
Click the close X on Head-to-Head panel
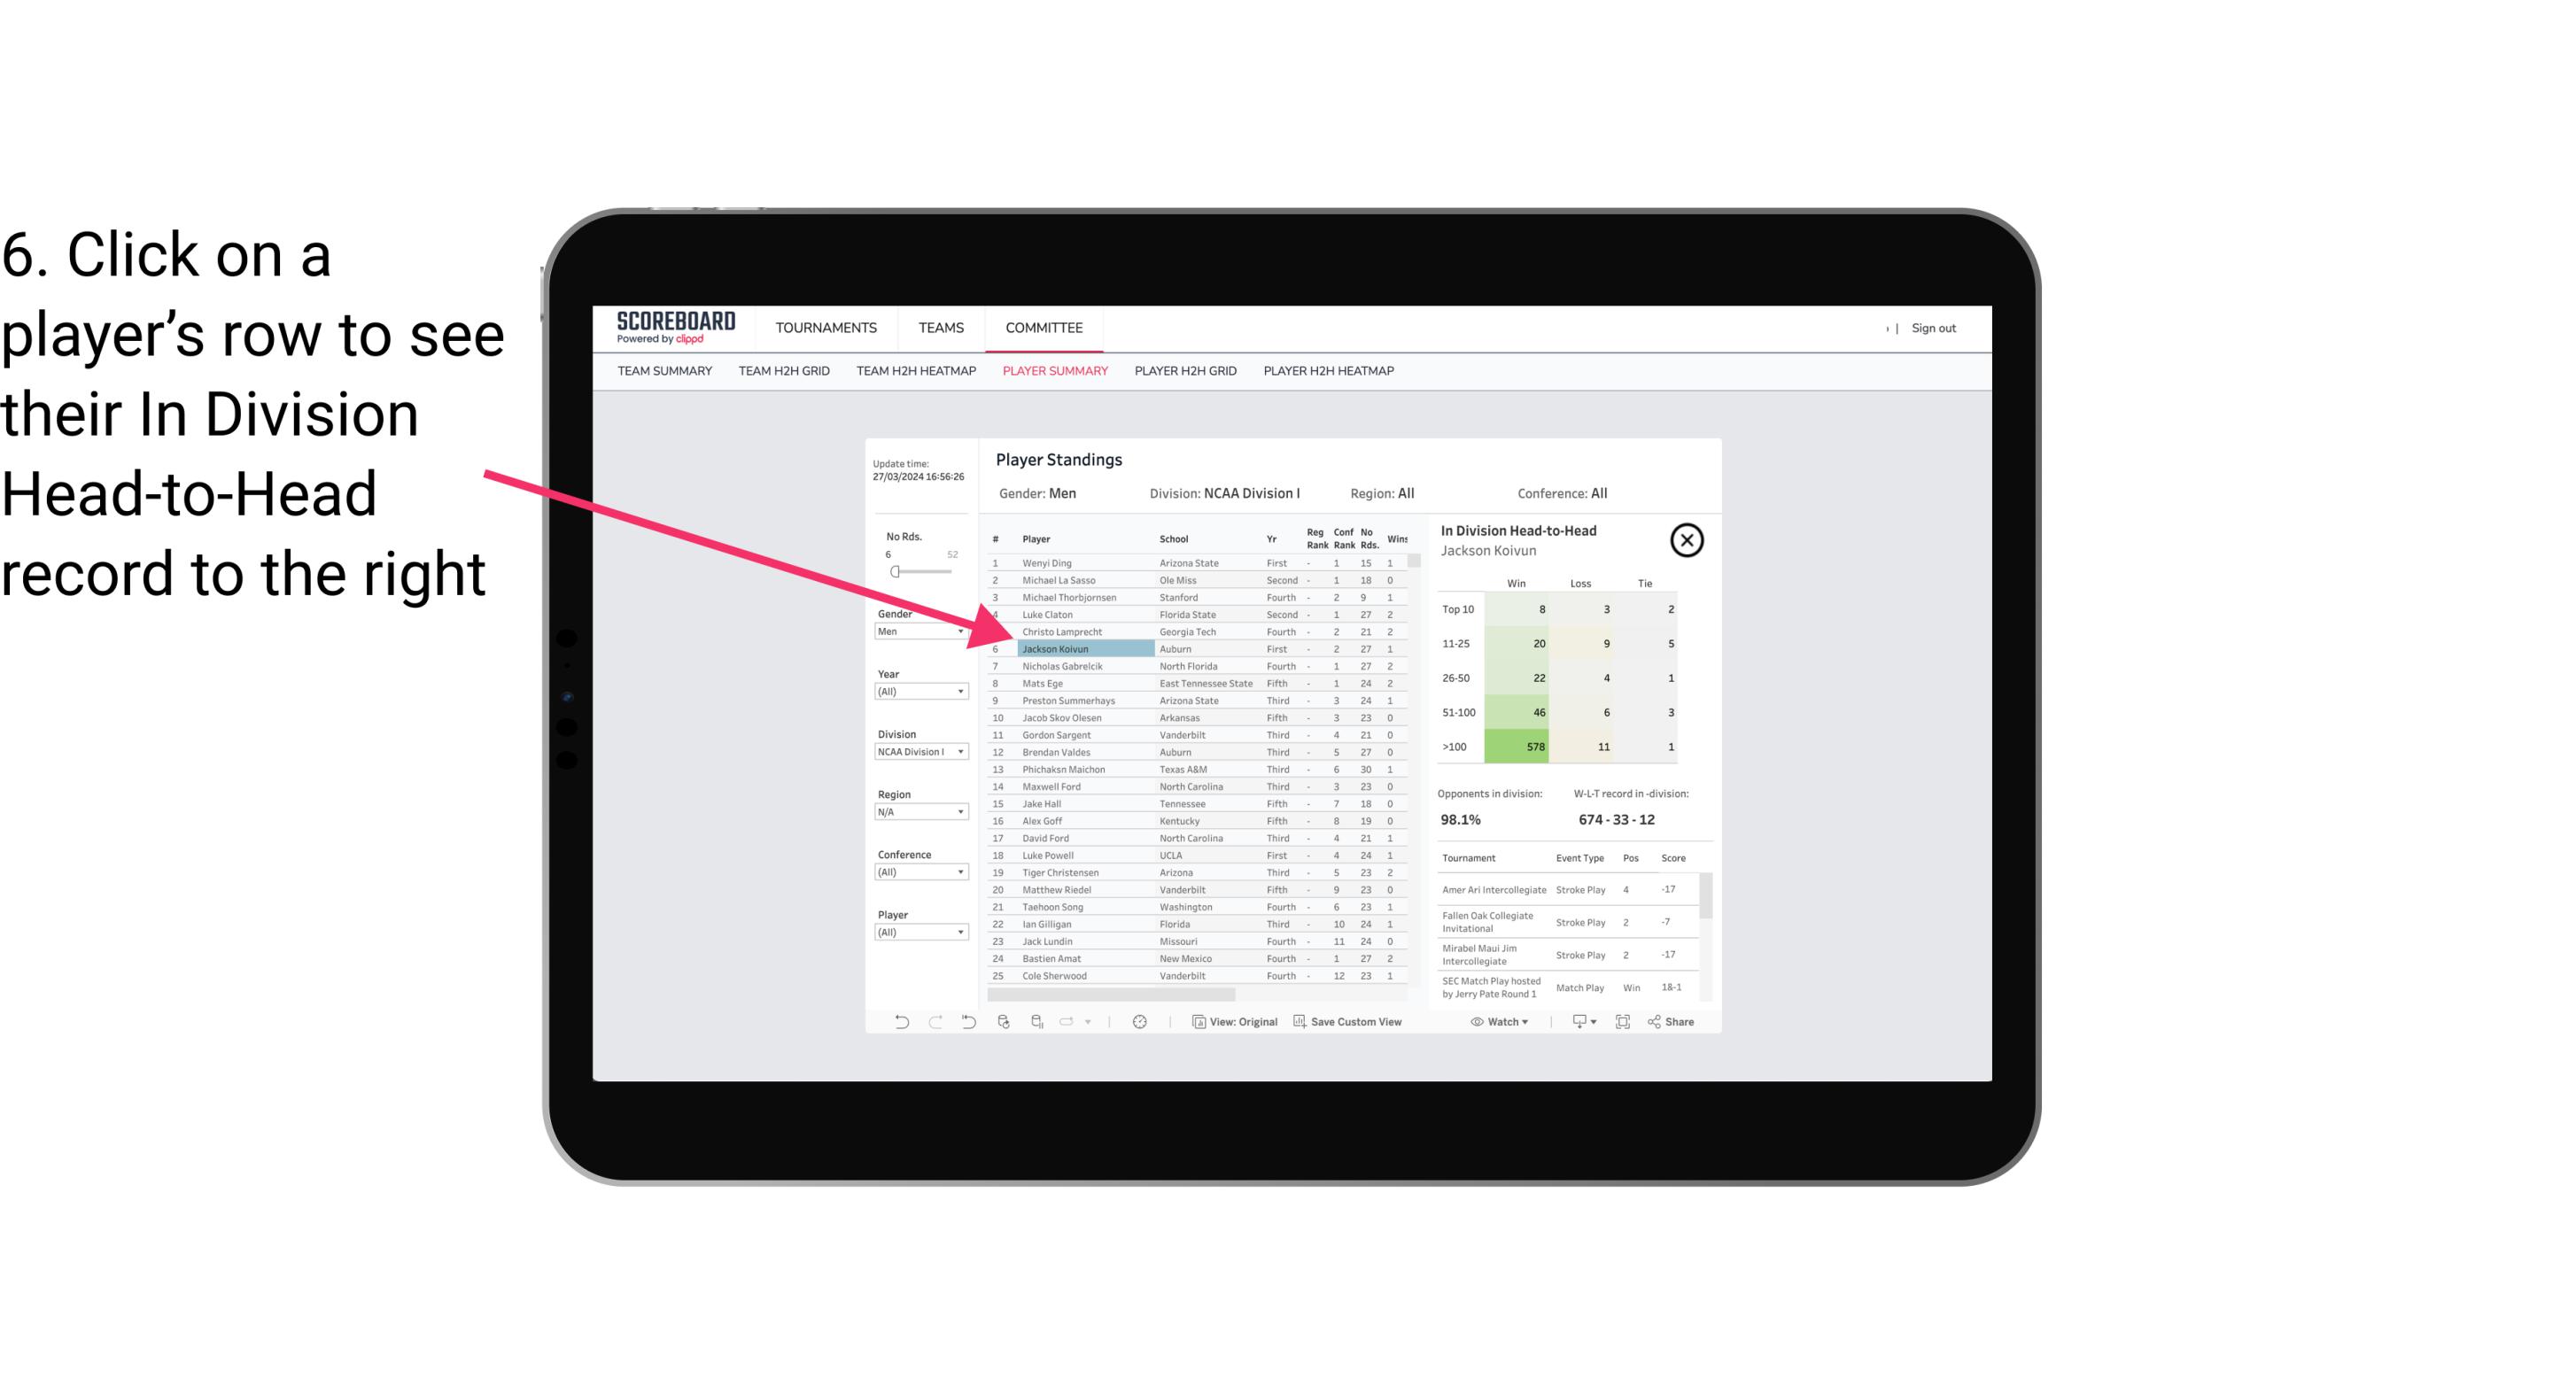point(1687,541)
